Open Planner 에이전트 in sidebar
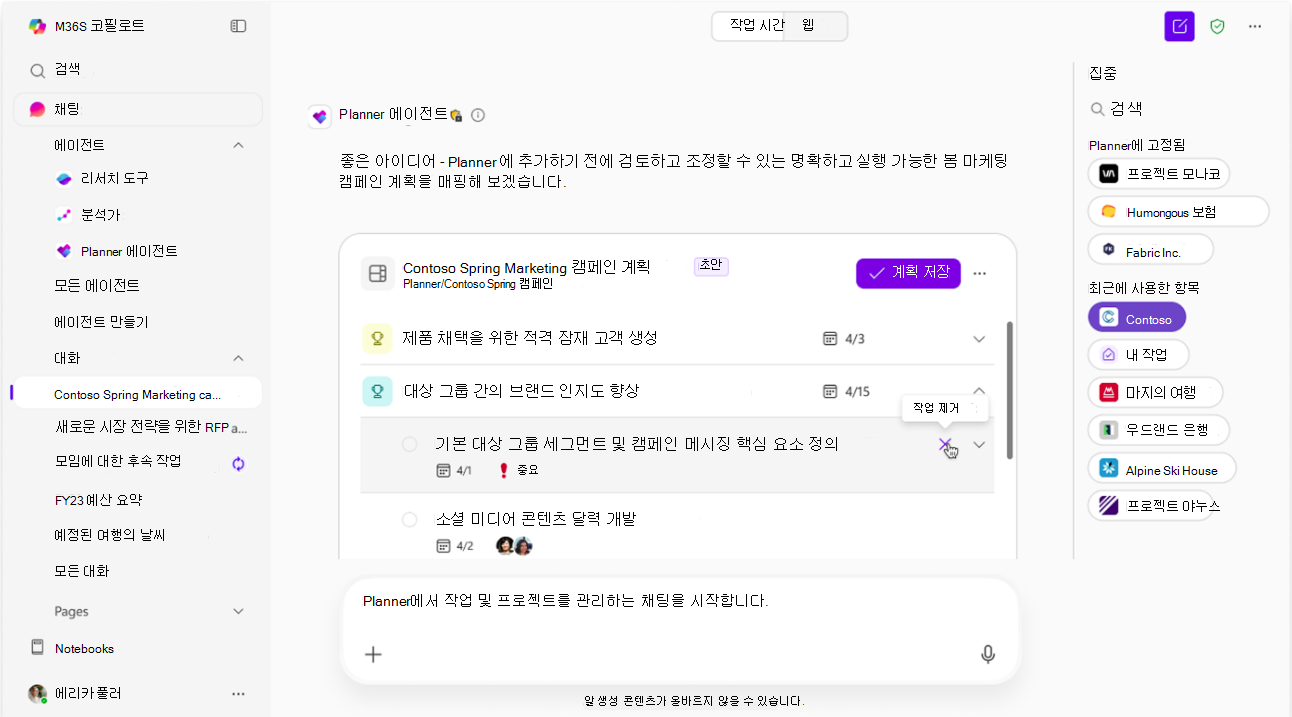1292x717 pixels. 116,251
